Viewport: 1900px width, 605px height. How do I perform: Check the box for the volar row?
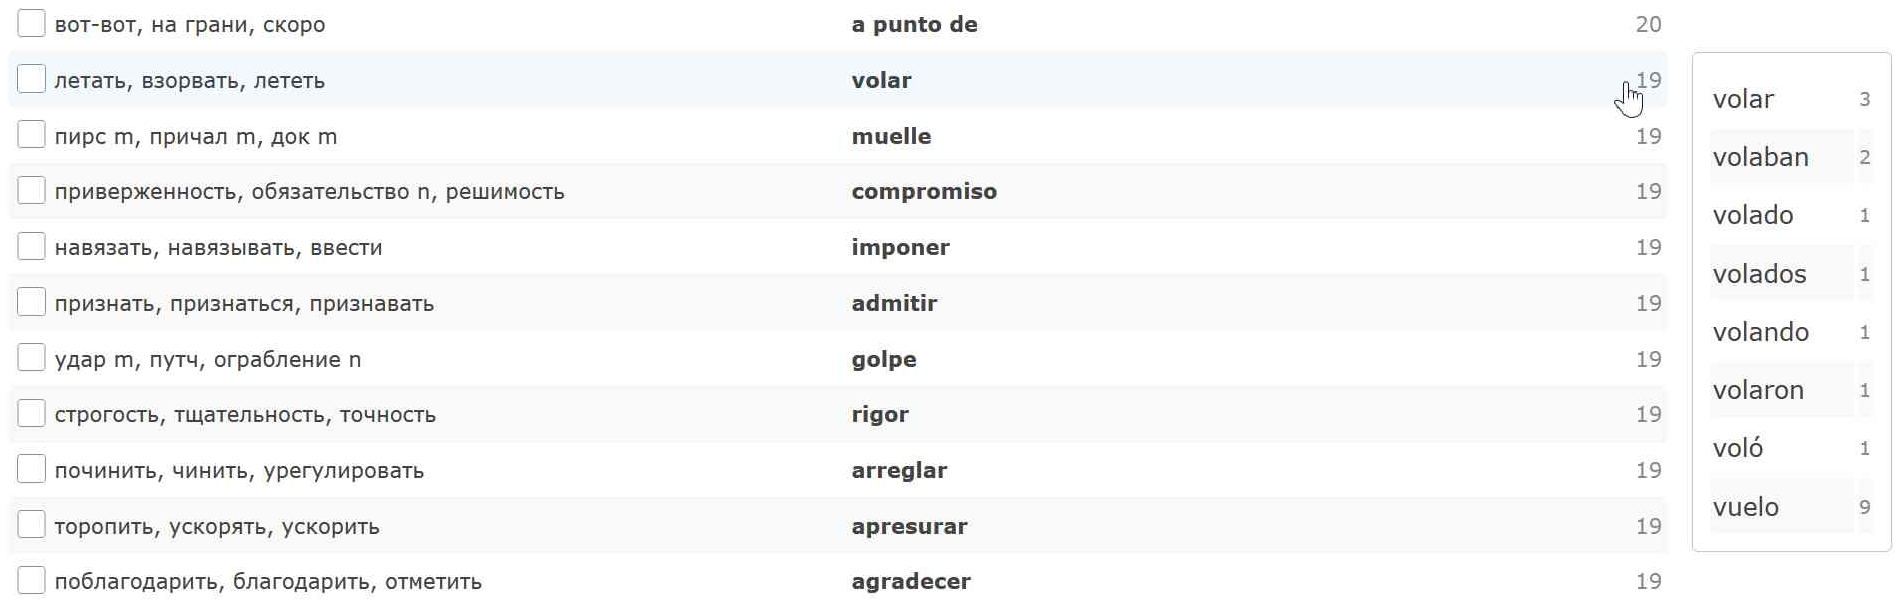pos(31,79)
